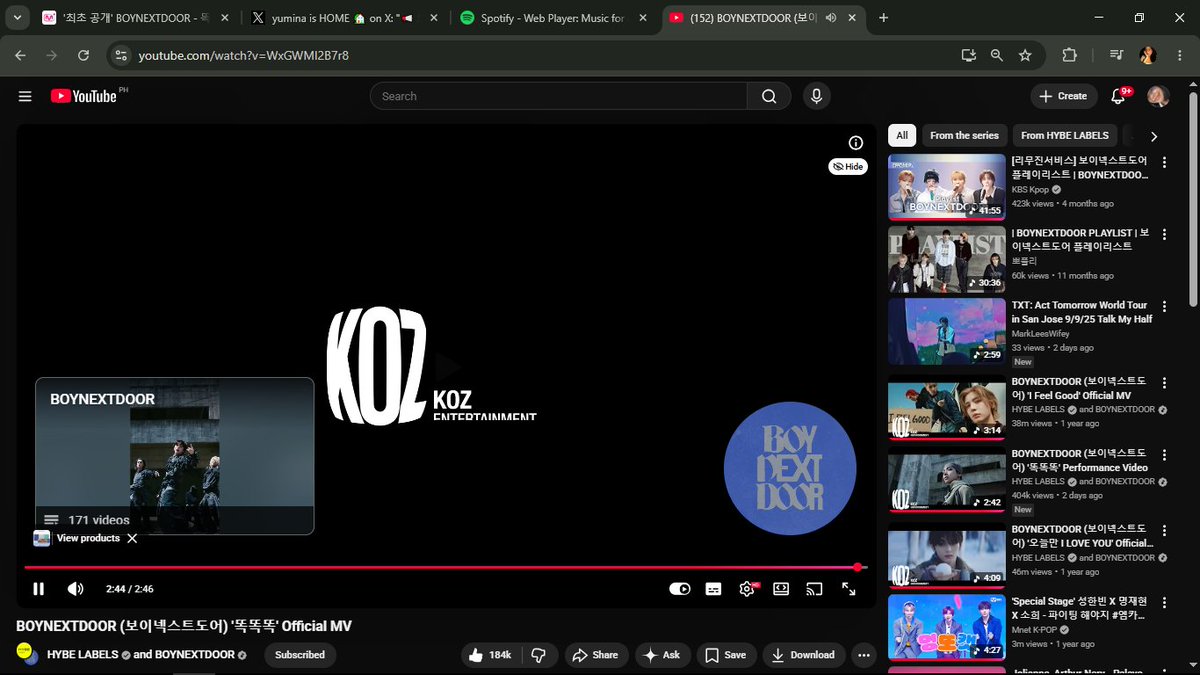This screenshot has width=1200, height=675.
Task: Open options for TXT San Jose video
Action: (1164, 306)
